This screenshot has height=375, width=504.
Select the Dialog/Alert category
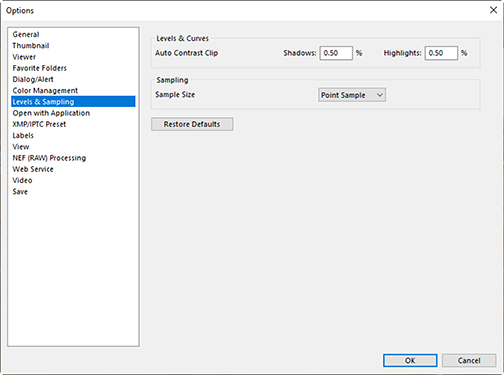(33, 79)
